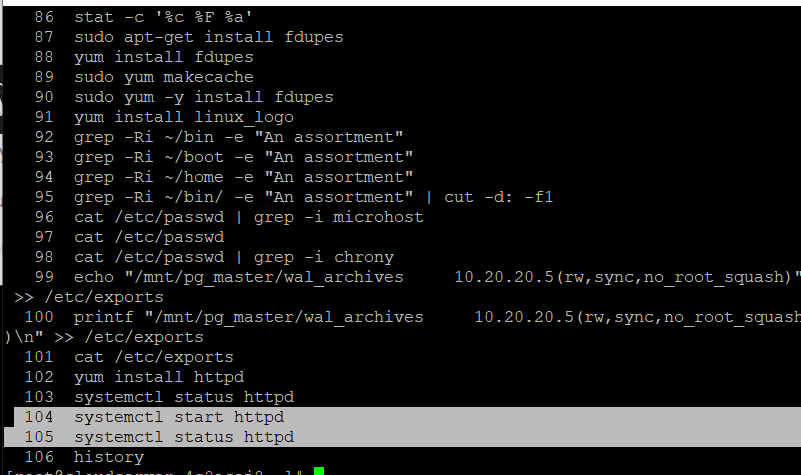This screenshot has height=475, width=801.
Task: Click line 99 echo wal_archives command
Action: tap(404, 287)
